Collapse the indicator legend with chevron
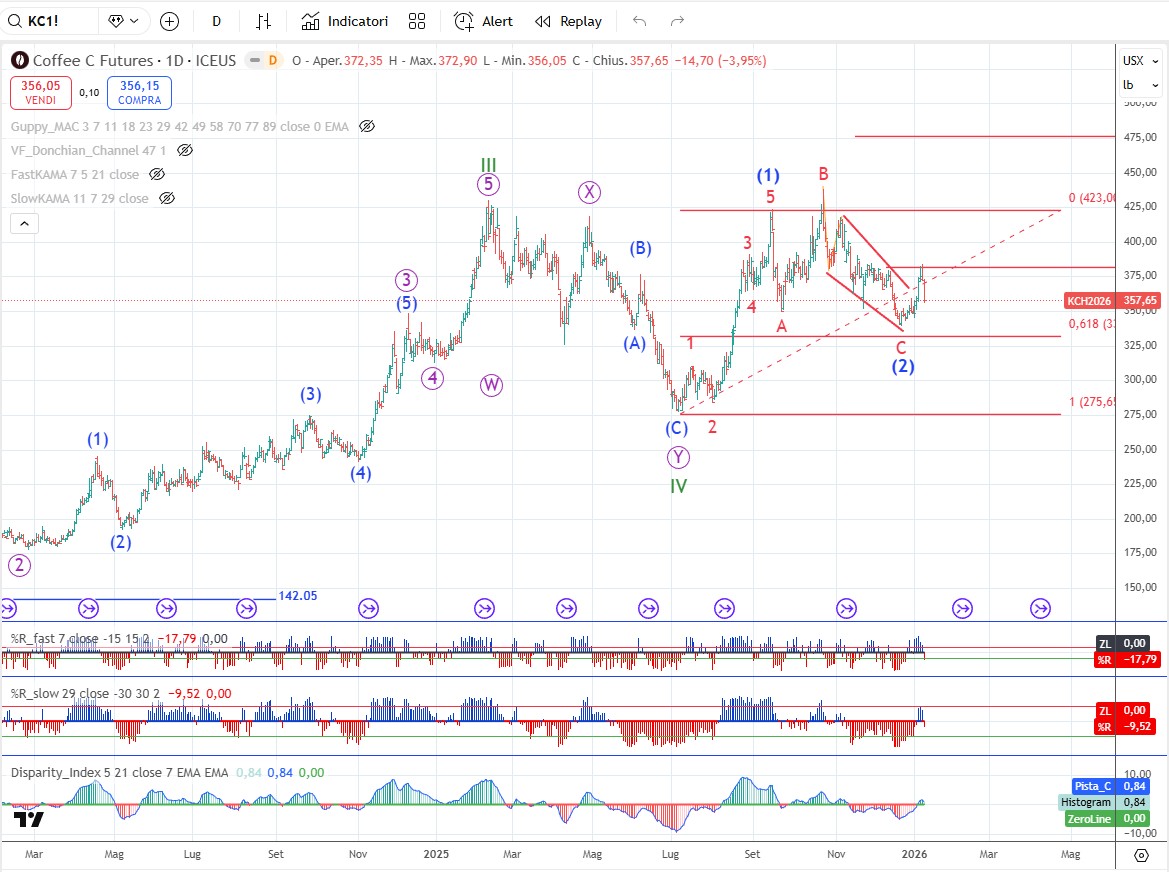The width and height of the screenshot is (1169, 872). (x=25, y=223)
